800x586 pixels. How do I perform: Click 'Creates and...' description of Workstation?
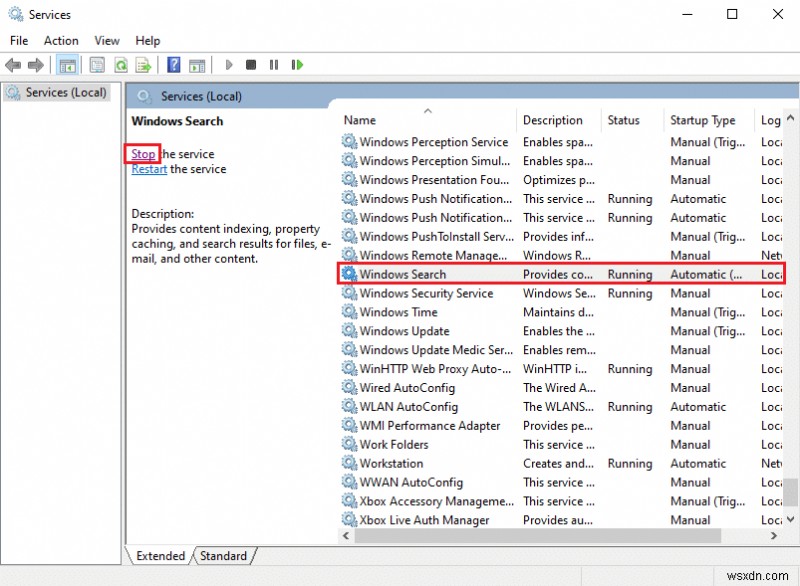[x=558, y=463]
